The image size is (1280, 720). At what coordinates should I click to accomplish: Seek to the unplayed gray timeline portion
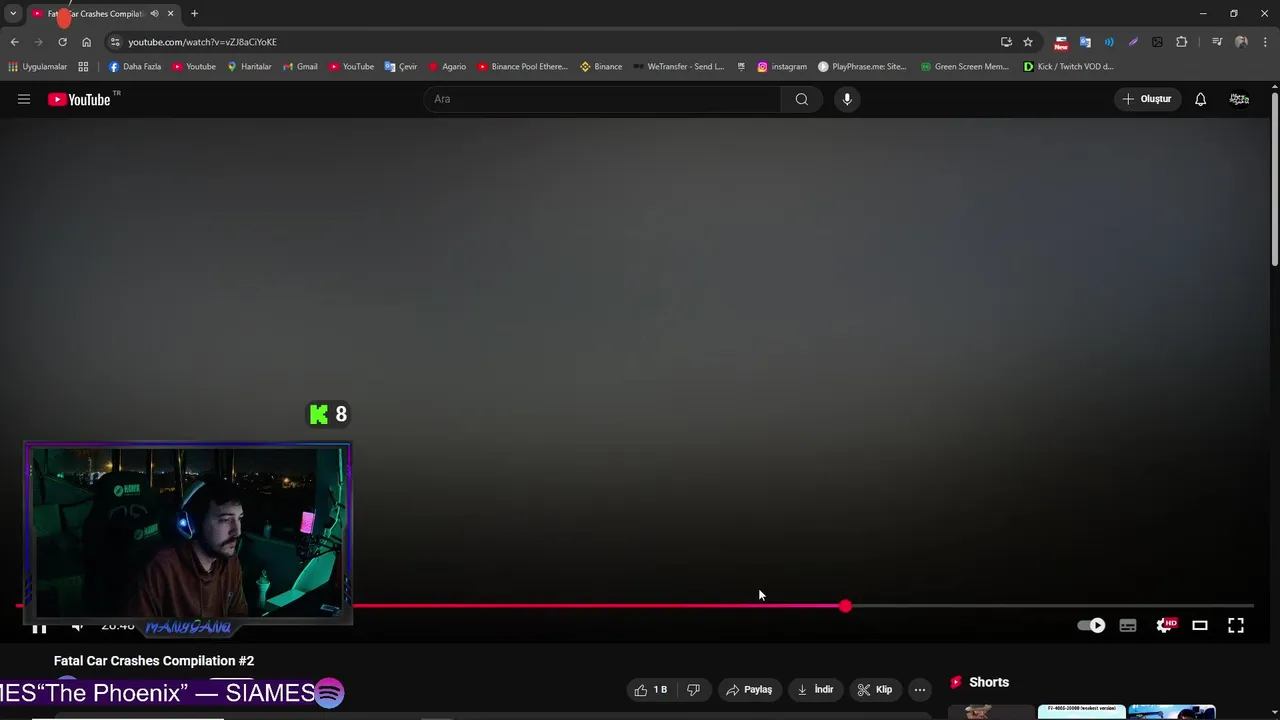(1053, 606)
